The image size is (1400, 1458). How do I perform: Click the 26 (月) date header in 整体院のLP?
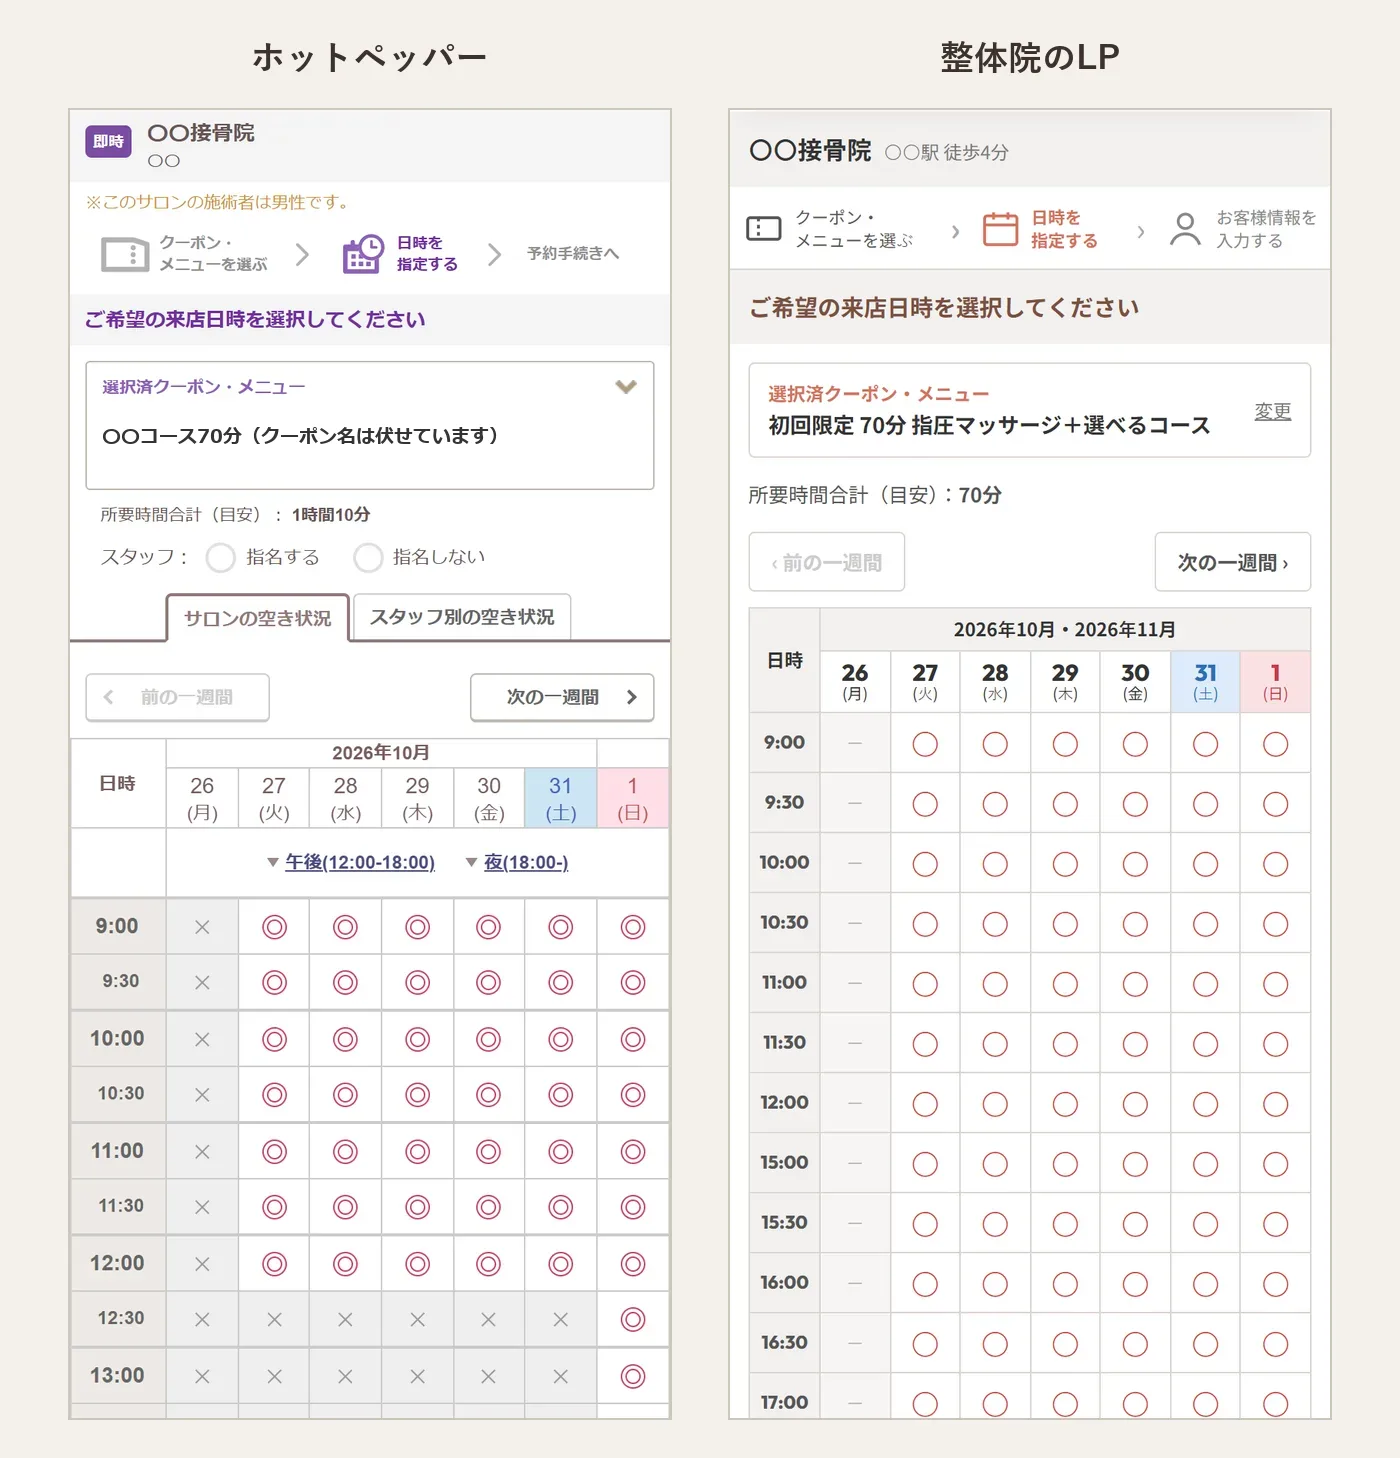(x=855, y=682)
